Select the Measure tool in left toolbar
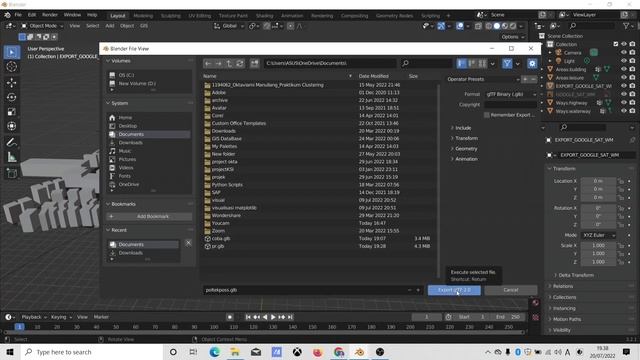This screenshot has width=640, height=360. pyautogui.click(x=11, y=157)
